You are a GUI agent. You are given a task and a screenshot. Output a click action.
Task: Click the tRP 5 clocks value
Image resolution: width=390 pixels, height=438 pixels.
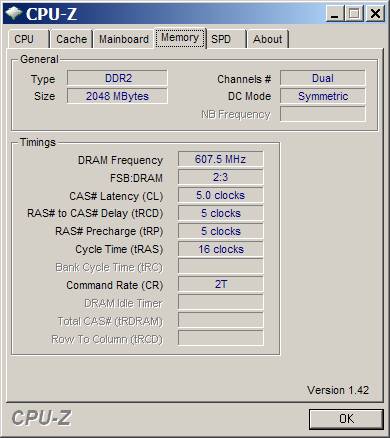tap(221, 231)
